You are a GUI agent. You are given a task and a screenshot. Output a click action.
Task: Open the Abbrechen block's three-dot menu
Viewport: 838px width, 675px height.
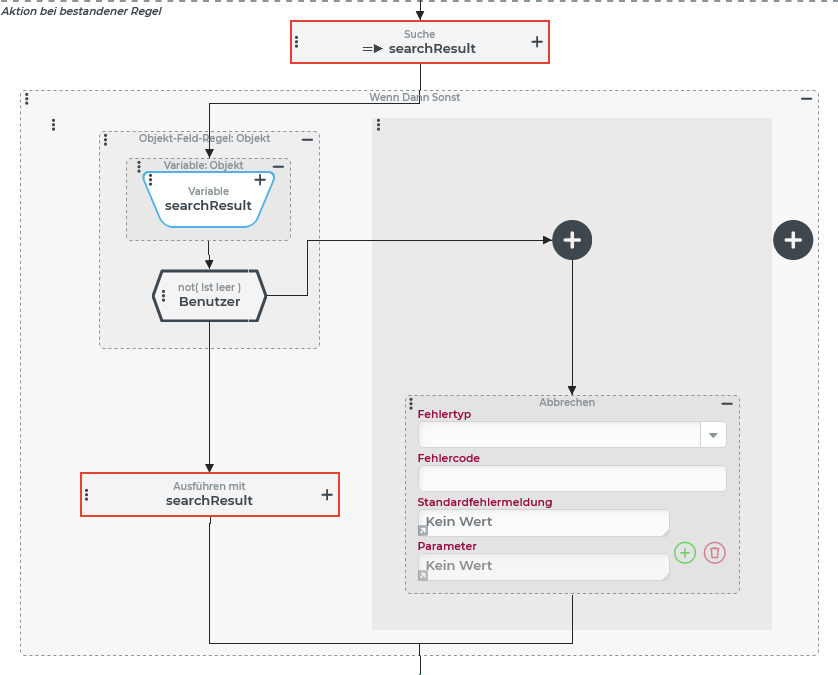point(411,403)
